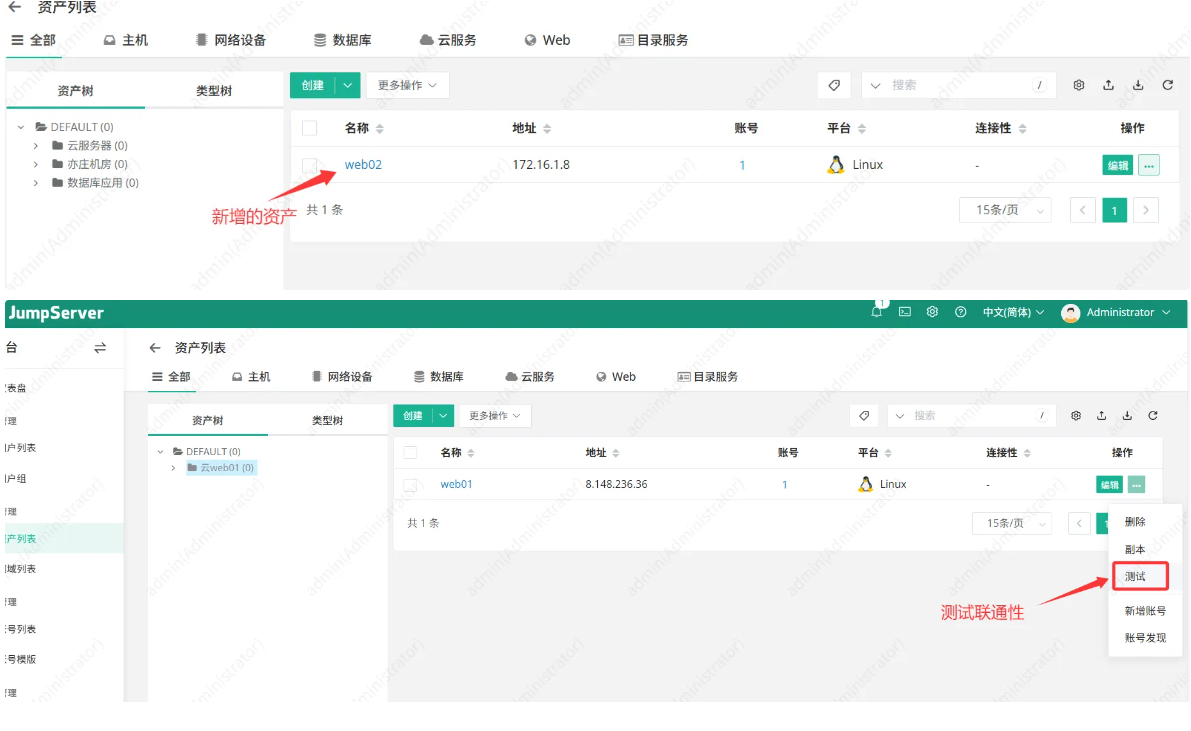Click the help question mark icon in the header
Screen dimensions: 1191x731
coord(960,312)
